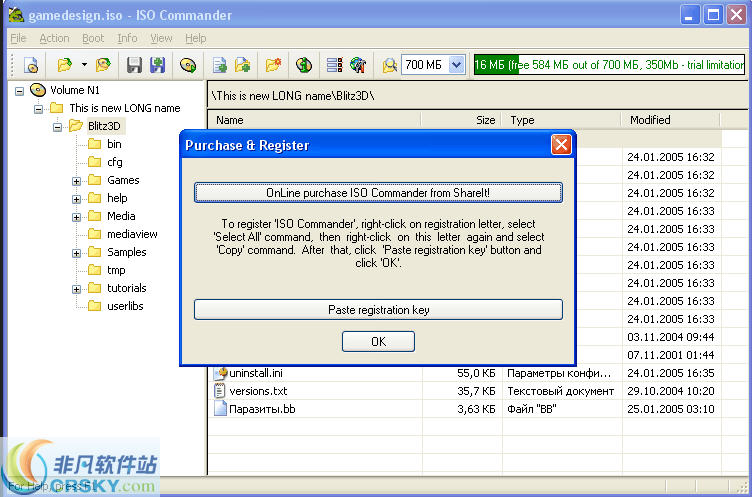Click the Open ISO file folder icon
Screen dimensions: 752x497
point(65,65)
